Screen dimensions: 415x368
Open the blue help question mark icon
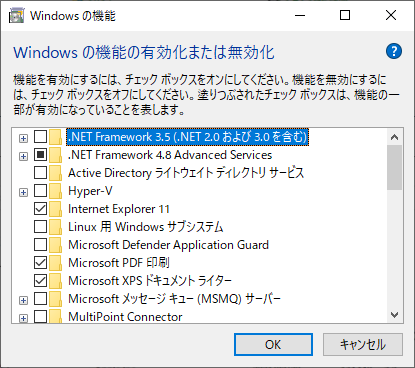[394, 51]
